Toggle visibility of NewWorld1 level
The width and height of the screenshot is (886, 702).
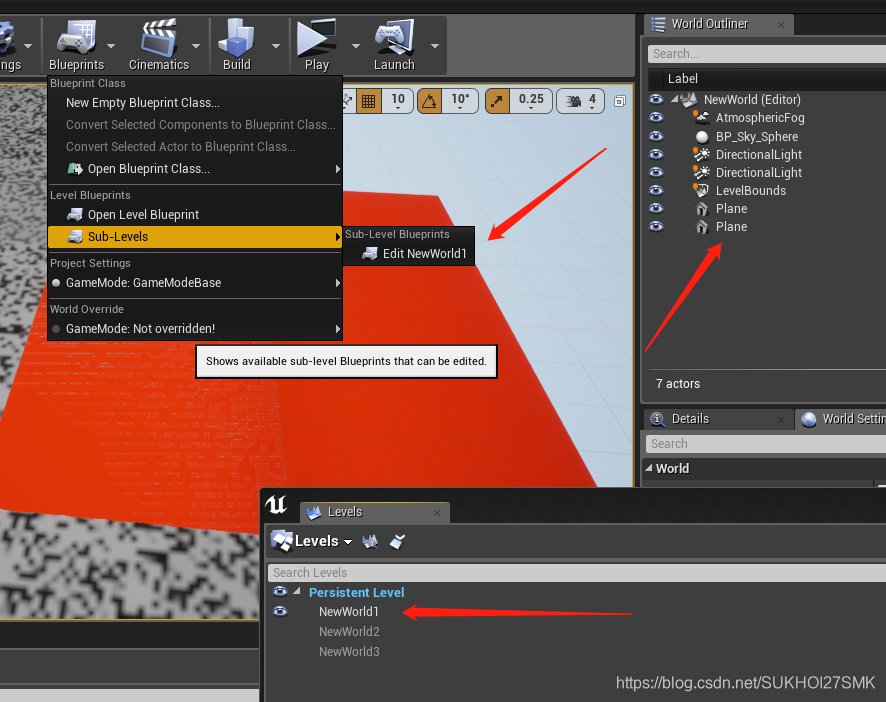coord(280,612)
